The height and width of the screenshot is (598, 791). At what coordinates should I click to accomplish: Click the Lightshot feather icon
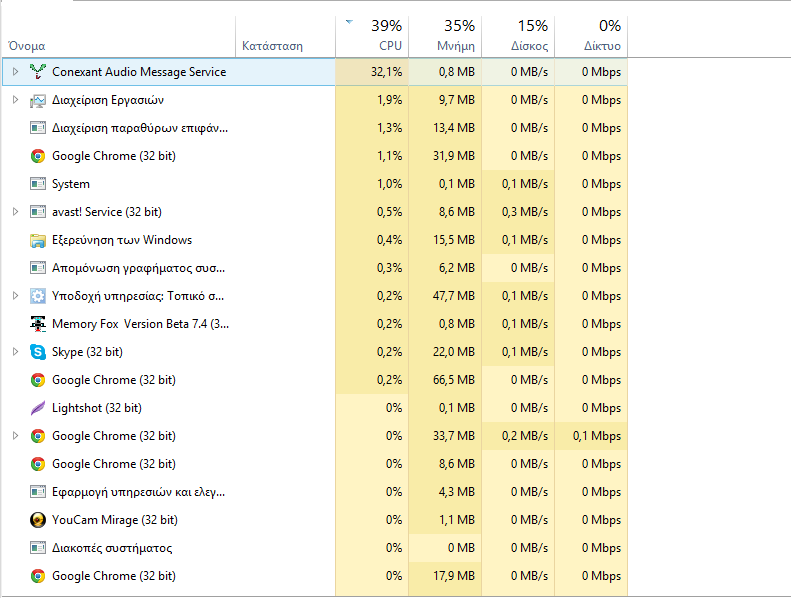(38, 408)
